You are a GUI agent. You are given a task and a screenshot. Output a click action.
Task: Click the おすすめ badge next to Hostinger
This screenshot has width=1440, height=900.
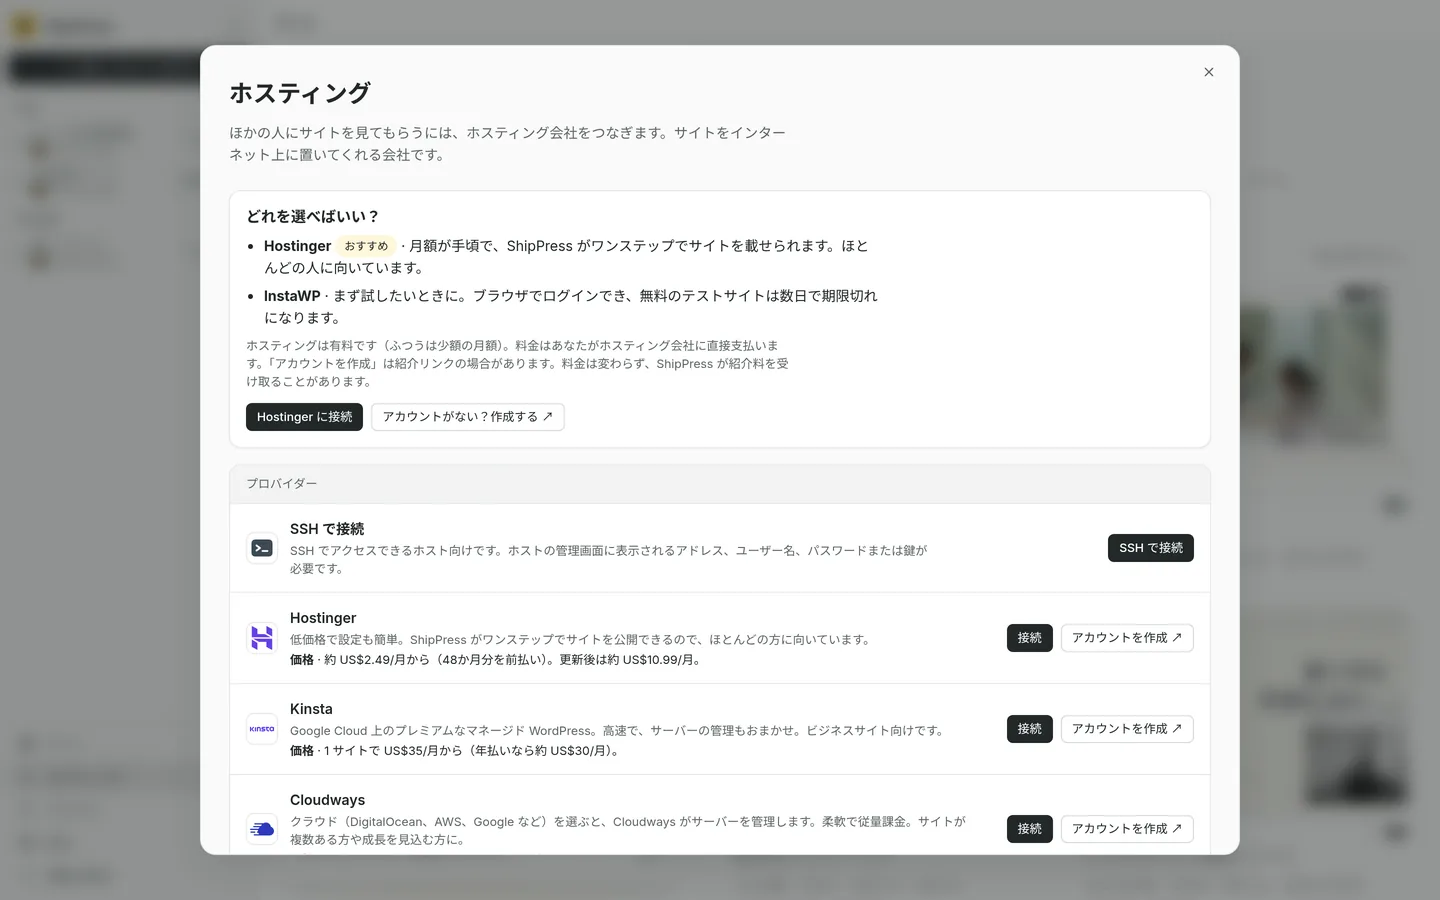click(366, 246)
